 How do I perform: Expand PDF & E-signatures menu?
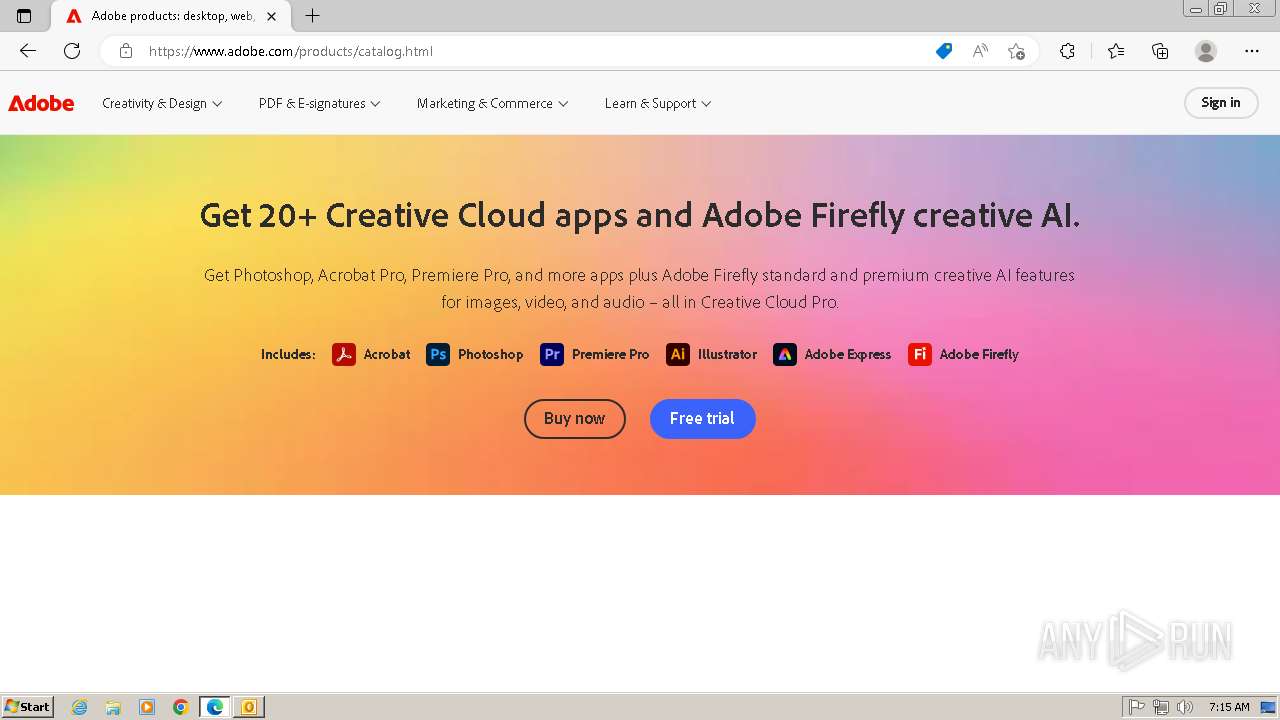tap(320, 103)
